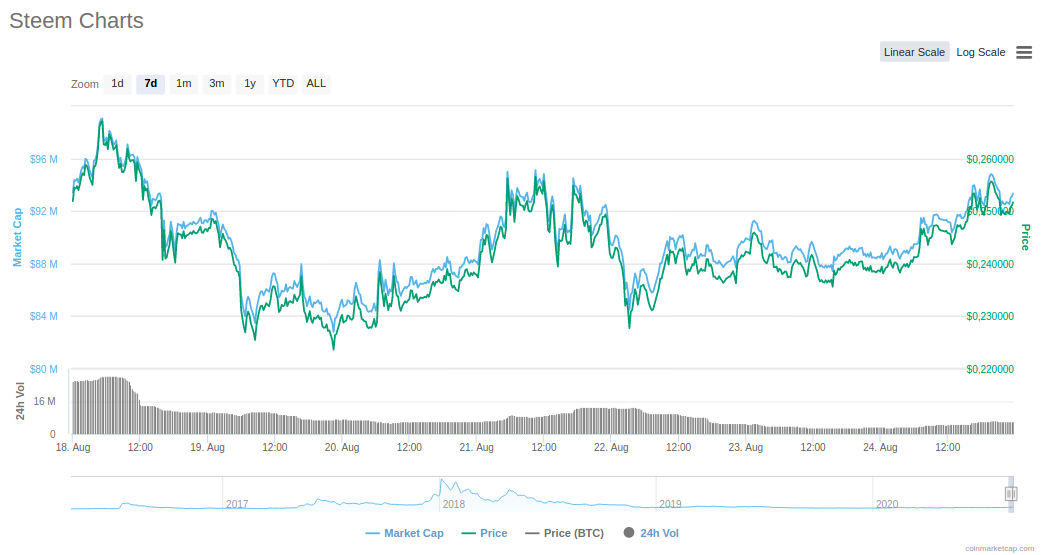Click the 21. Aug date label

[x=476, y=447]
